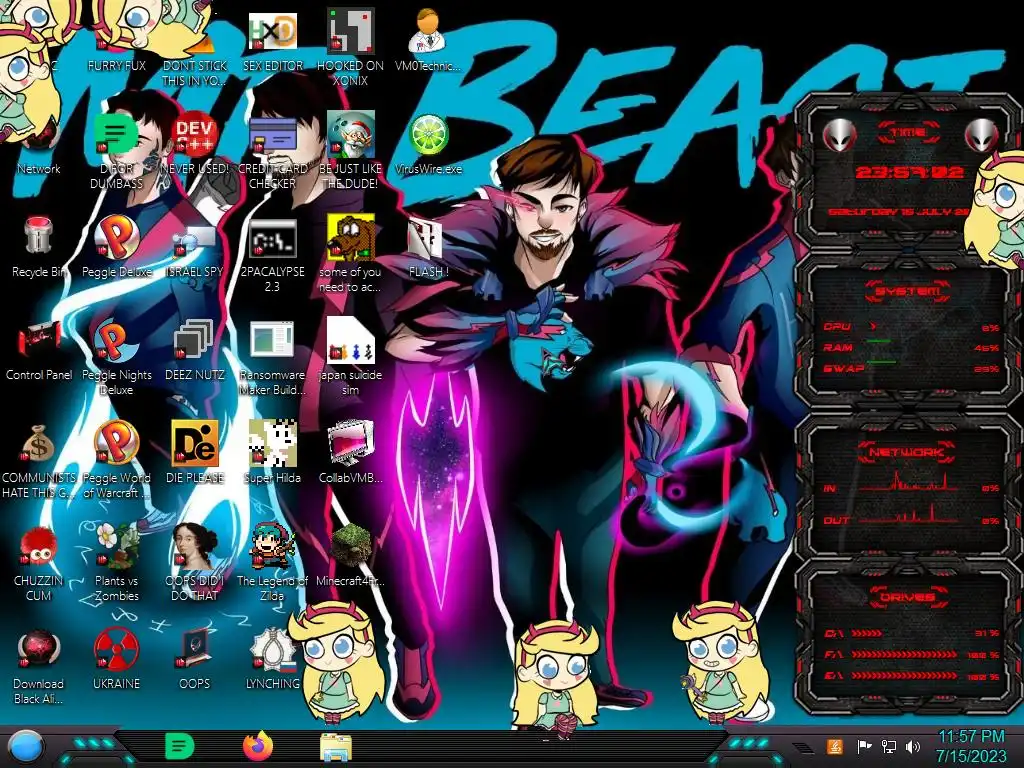Click the left alien head on TIME widget
The width and height of the screenshot is (1024, 768).
(x=839, y=136)
